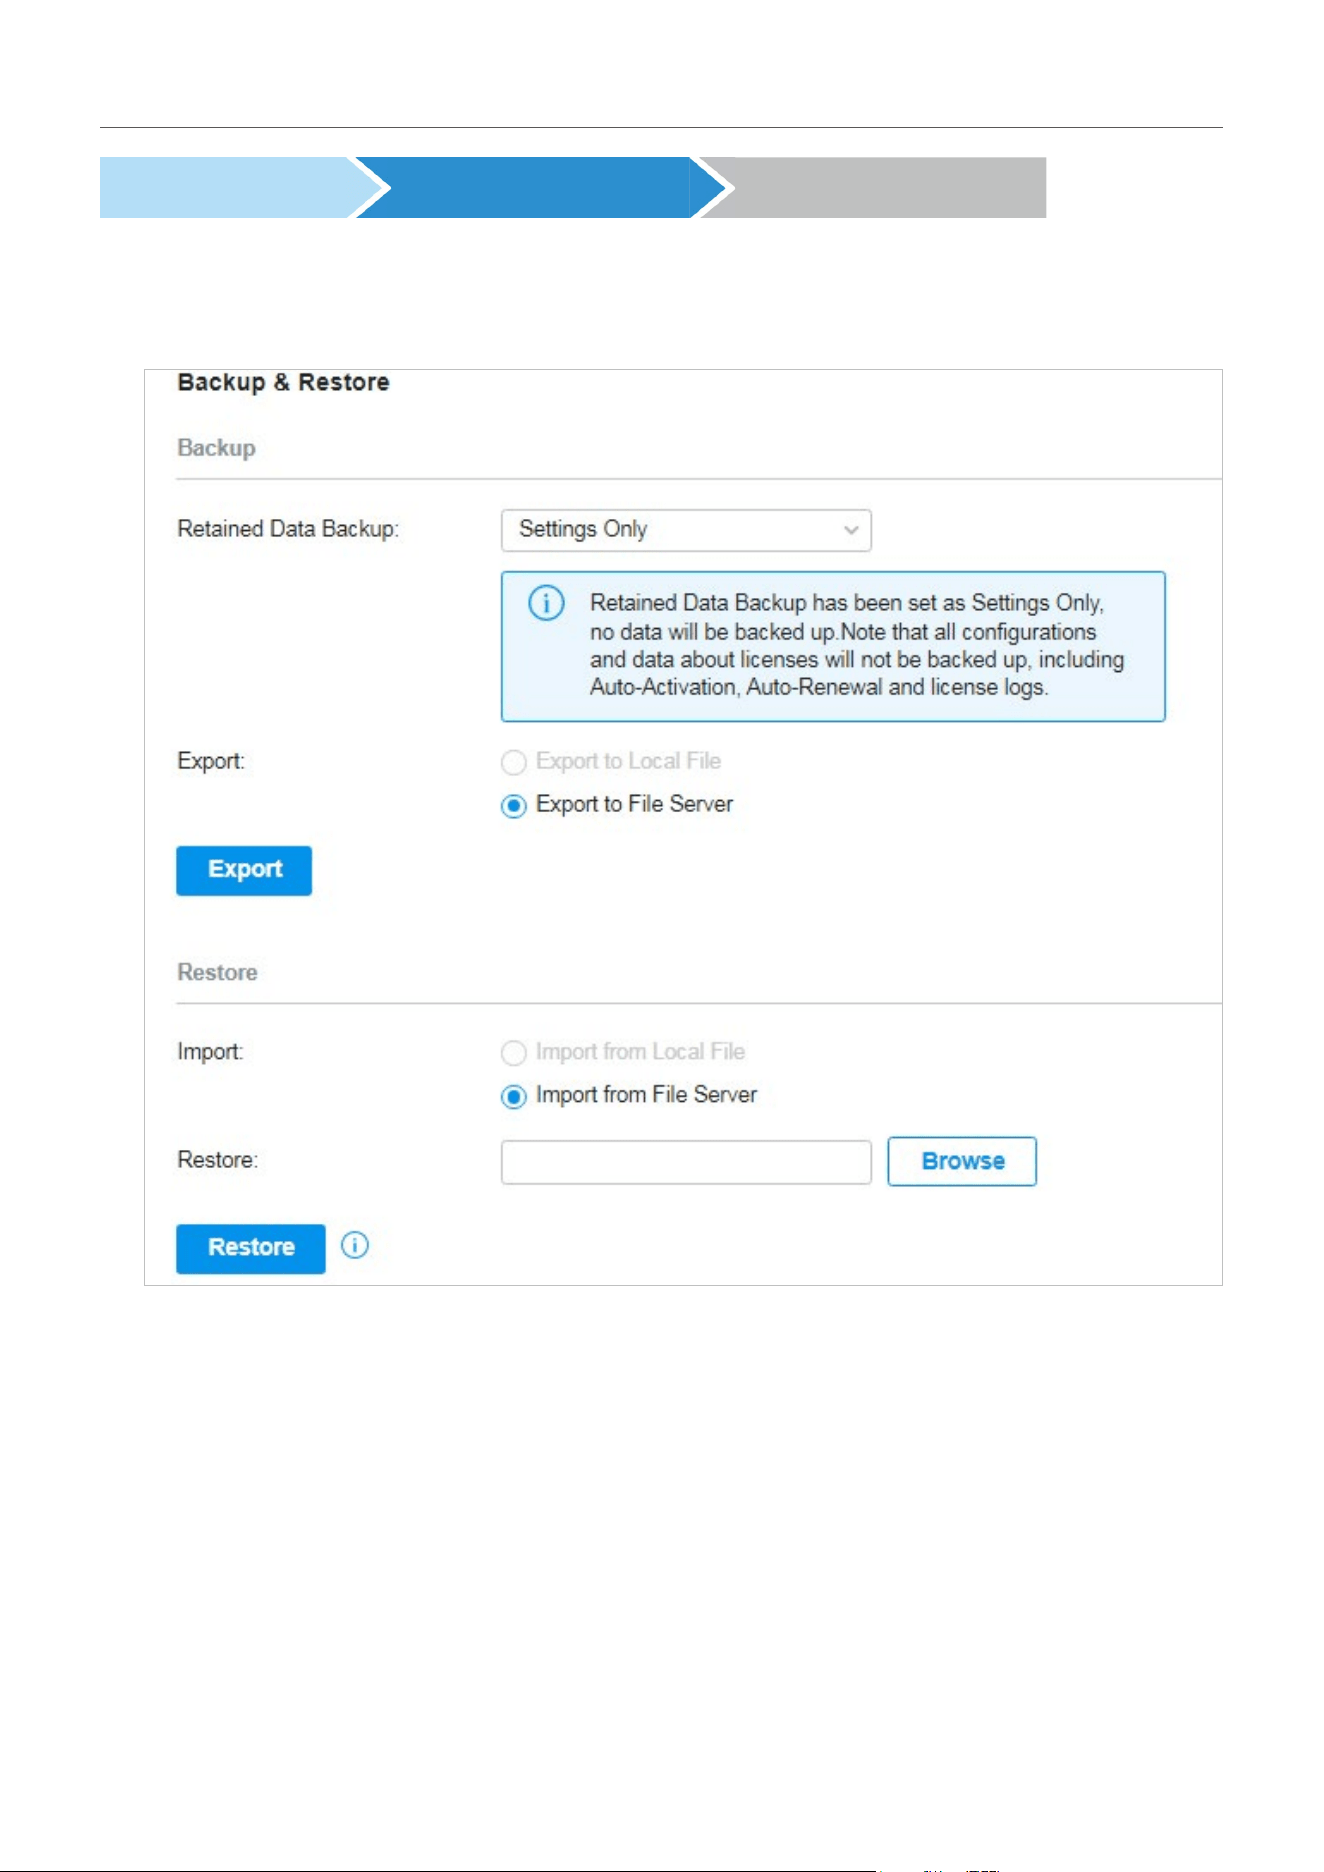Click the info icon beside Restore button
This screenshot has height=1872, width=1324.
[355, 1245]
